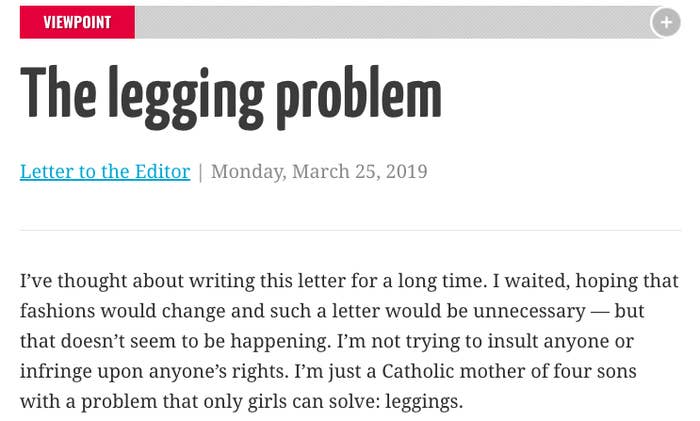This screenshot has width=700, height=421.
Task: Expand the section with the plus icon
Action: pyautogui.click(x=666, y=22)
